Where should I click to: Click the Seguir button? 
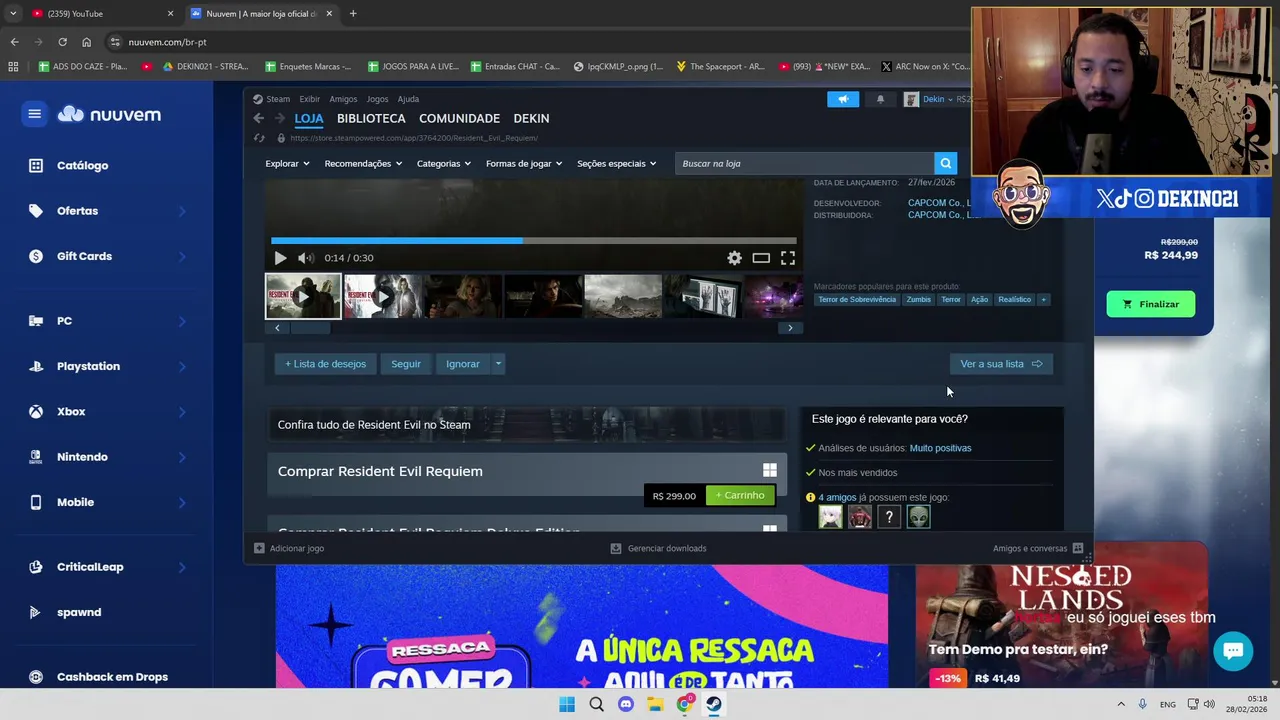point(406,364)
